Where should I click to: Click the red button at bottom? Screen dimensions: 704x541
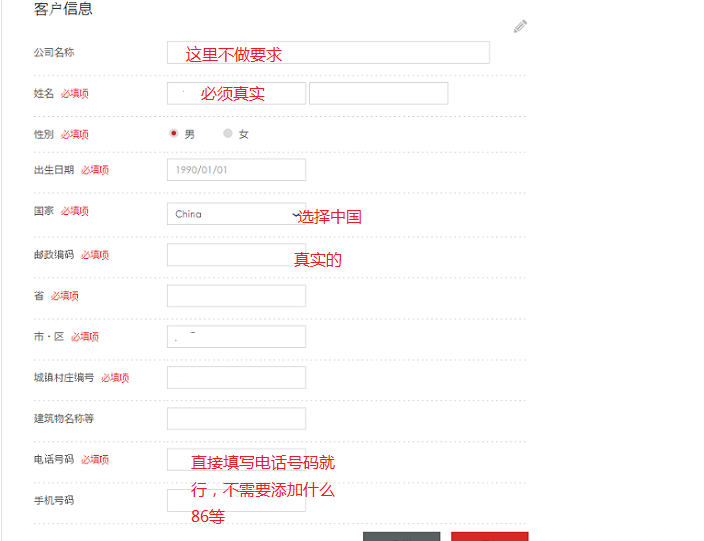point(489,537)
